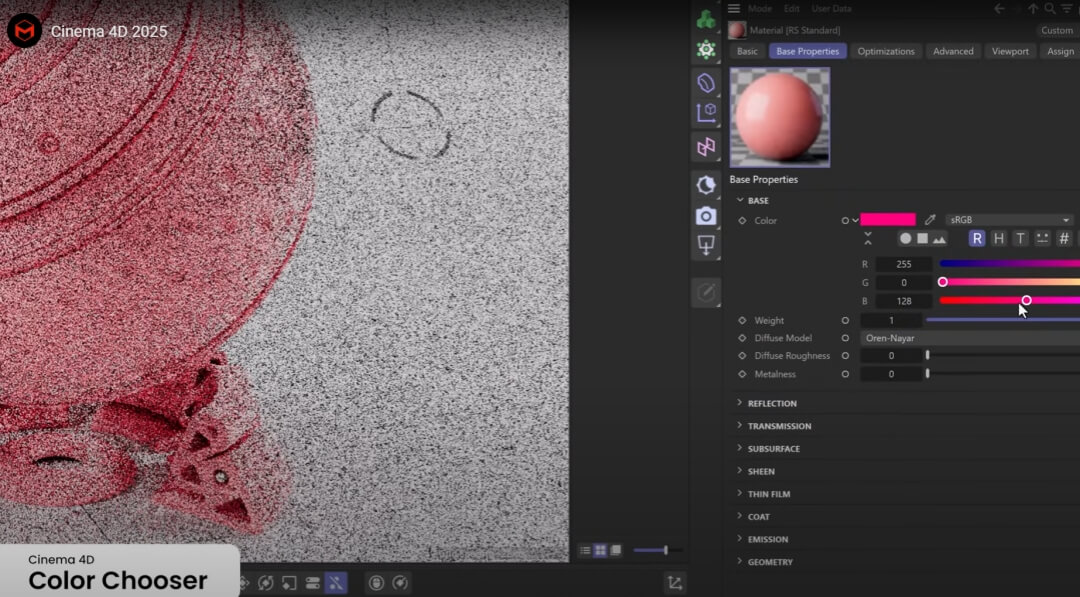The width and height of the screenshot is (1080, 597).
Task: Switch material manager to layers view icon
Action: point(616,550)
